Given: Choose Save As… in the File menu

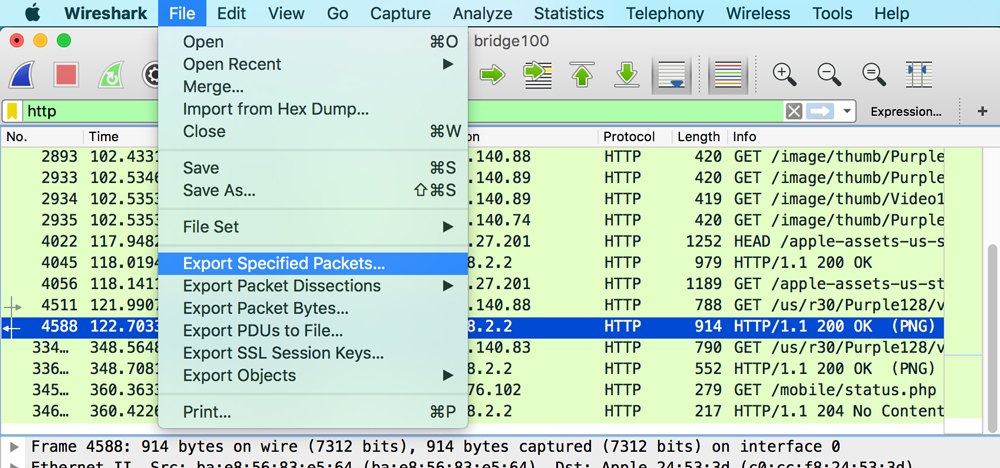Looking at the screenshot, I should pos(313,191).
